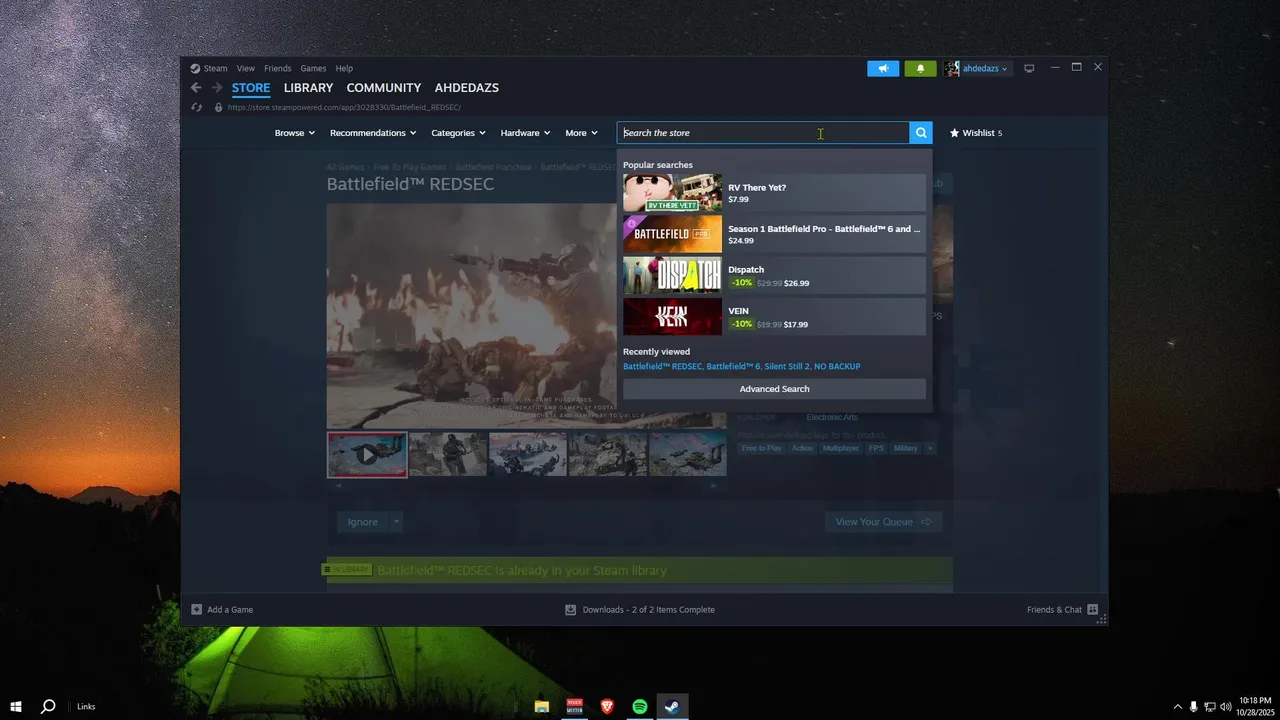Click the Add a Game plus icon
The image size is (1280, 720).
tap(197, 609)
